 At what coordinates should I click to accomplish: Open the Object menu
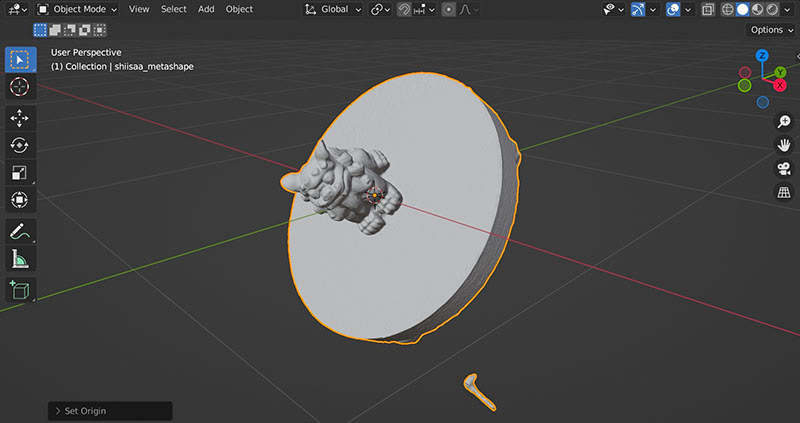click(x=239, y=9)
